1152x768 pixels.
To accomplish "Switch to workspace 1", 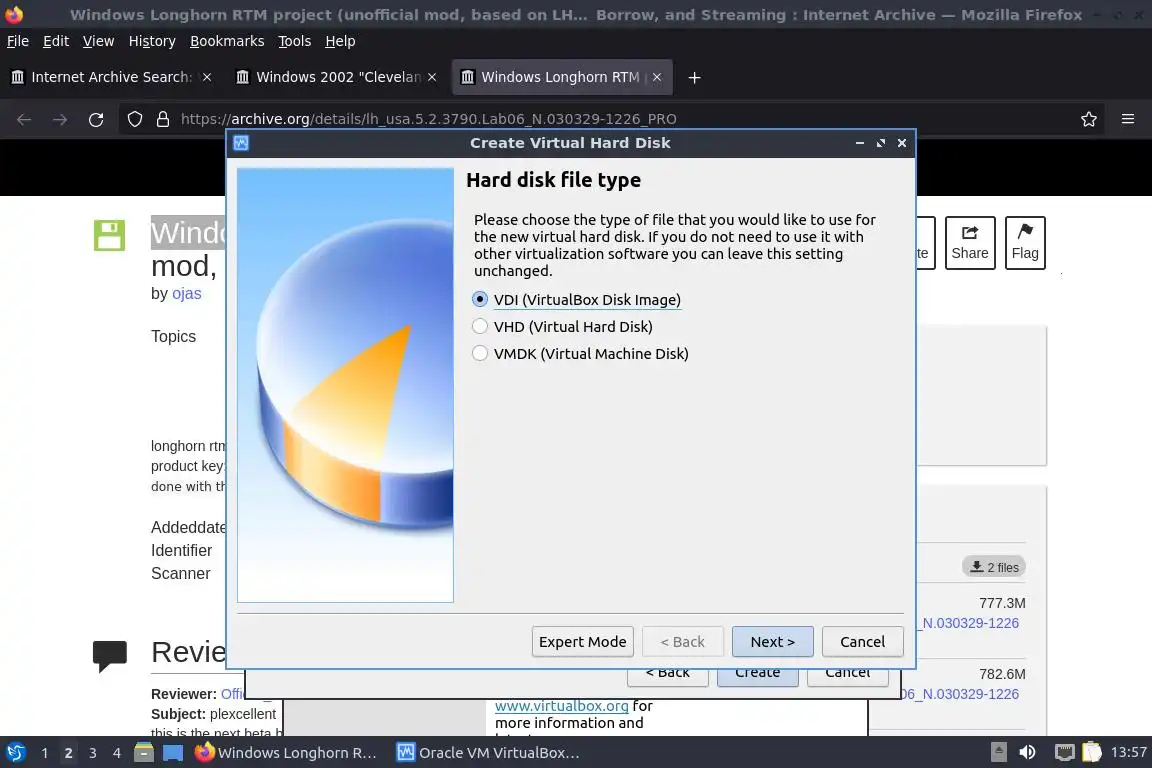I will pos(45,753).
